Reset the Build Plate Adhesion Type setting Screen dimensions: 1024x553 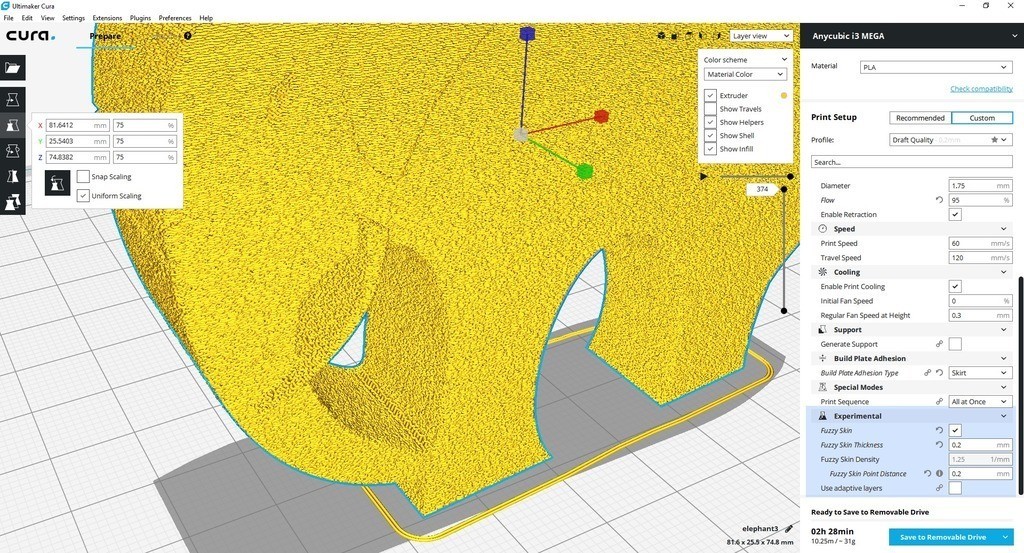[939, 373]
